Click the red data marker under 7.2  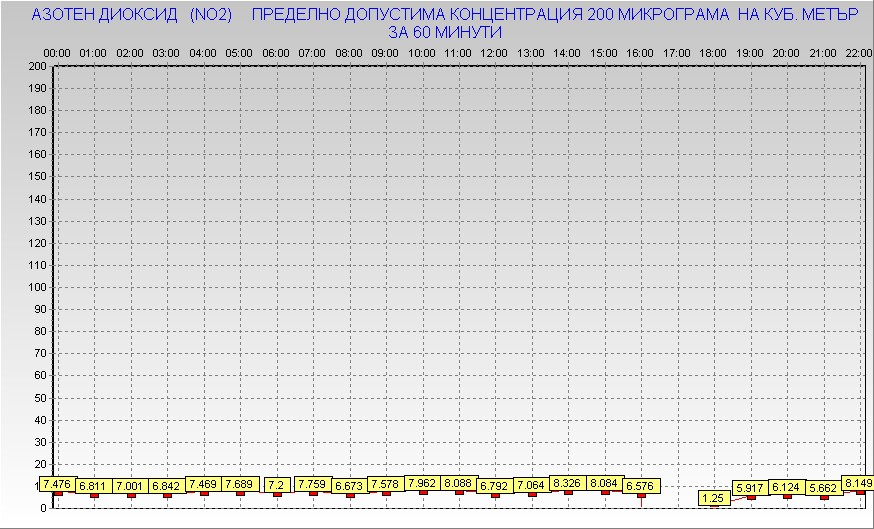tap(277, 494)
